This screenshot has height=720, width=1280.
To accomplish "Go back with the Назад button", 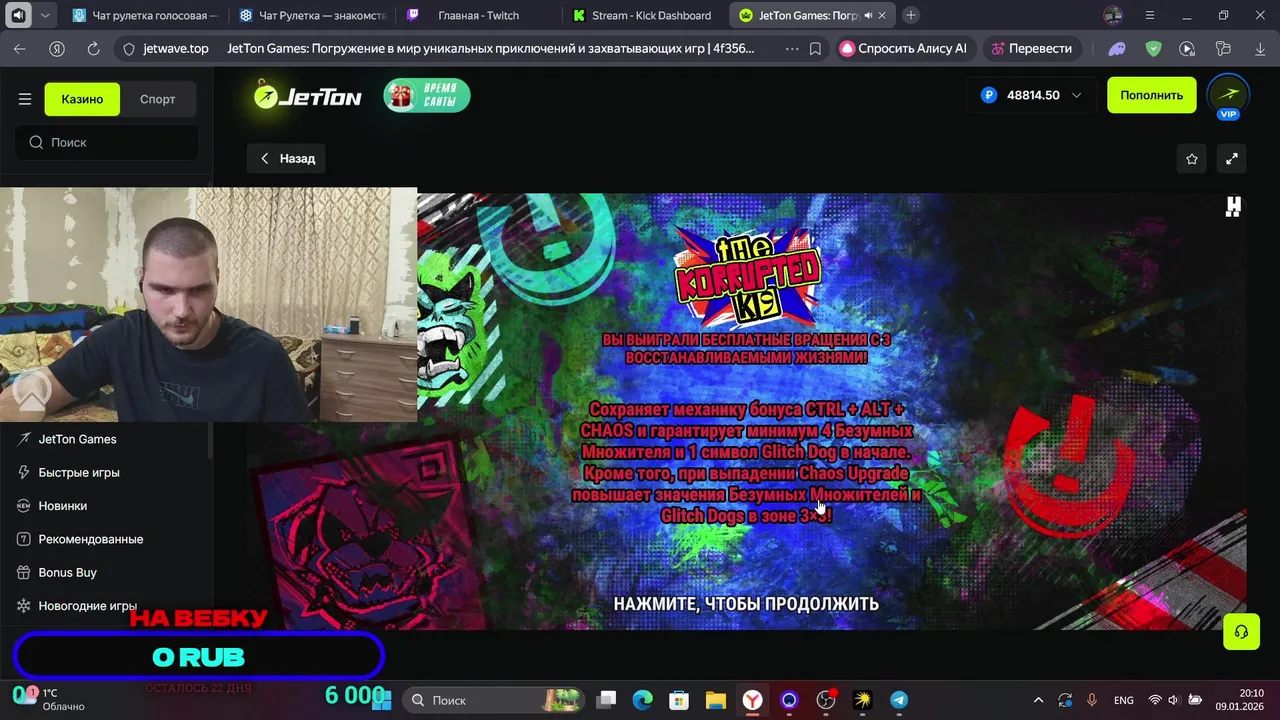I will coord(287,158).
